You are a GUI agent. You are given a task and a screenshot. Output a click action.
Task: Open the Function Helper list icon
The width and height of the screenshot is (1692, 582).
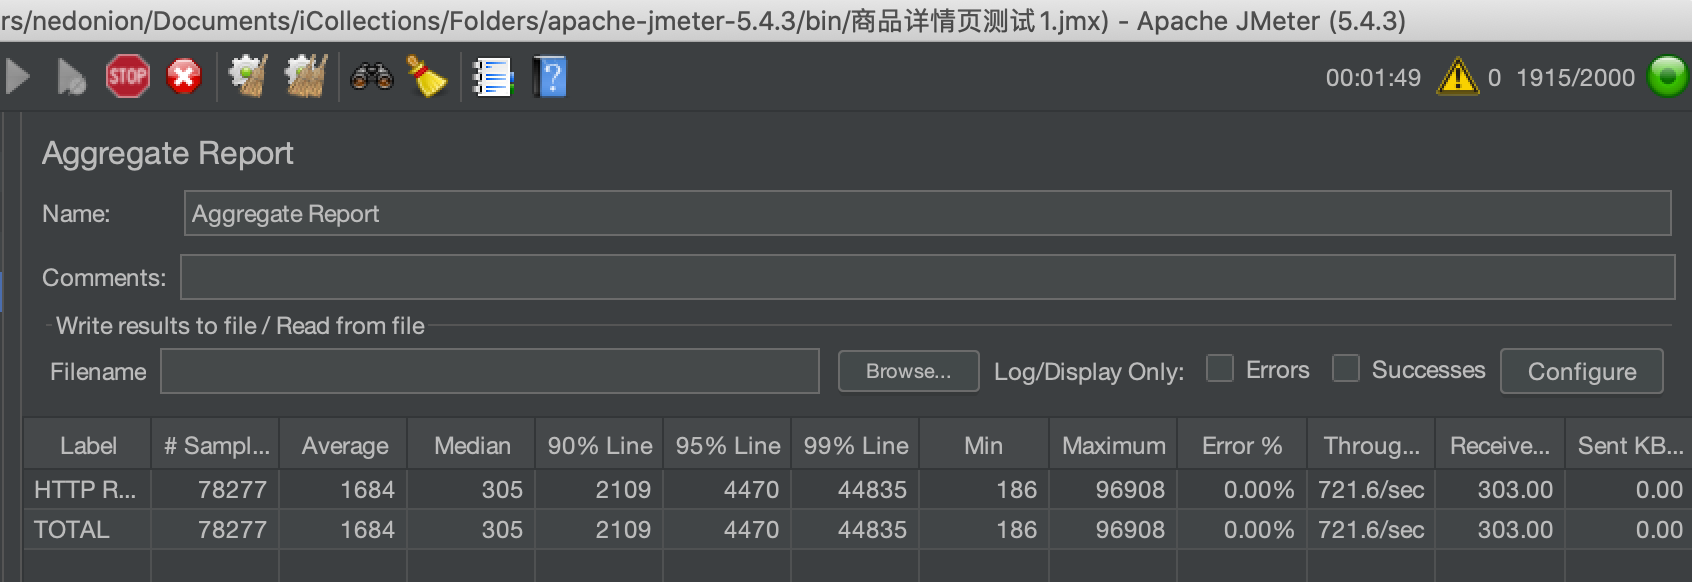coord(492,77)
